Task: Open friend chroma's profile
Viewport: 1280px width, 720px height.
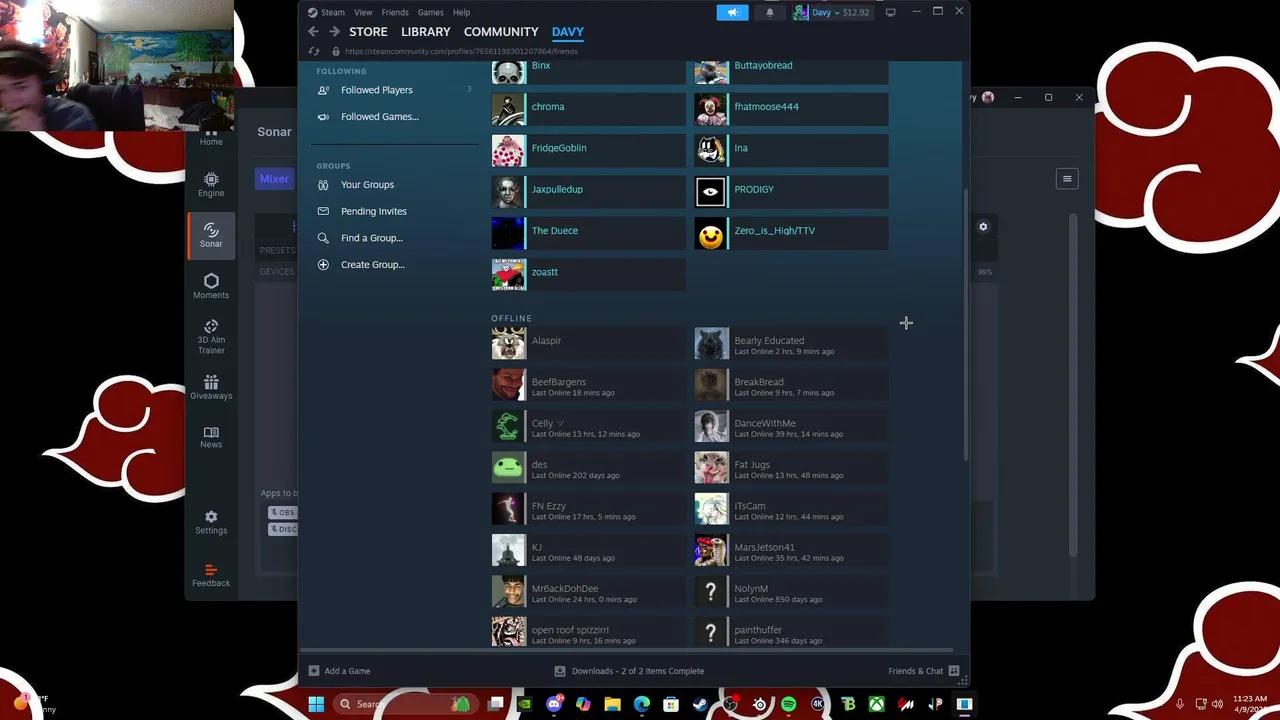Action: pos(588,109)
